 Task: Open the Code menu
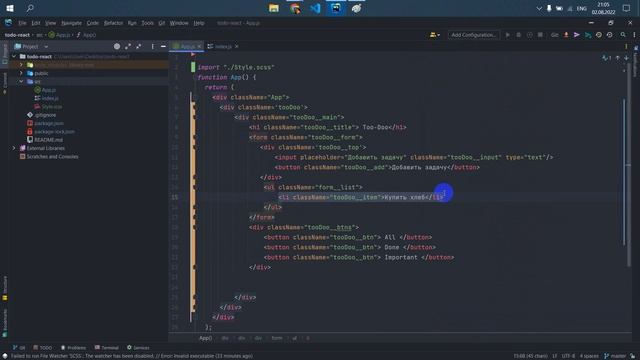[x=93, y=23]
